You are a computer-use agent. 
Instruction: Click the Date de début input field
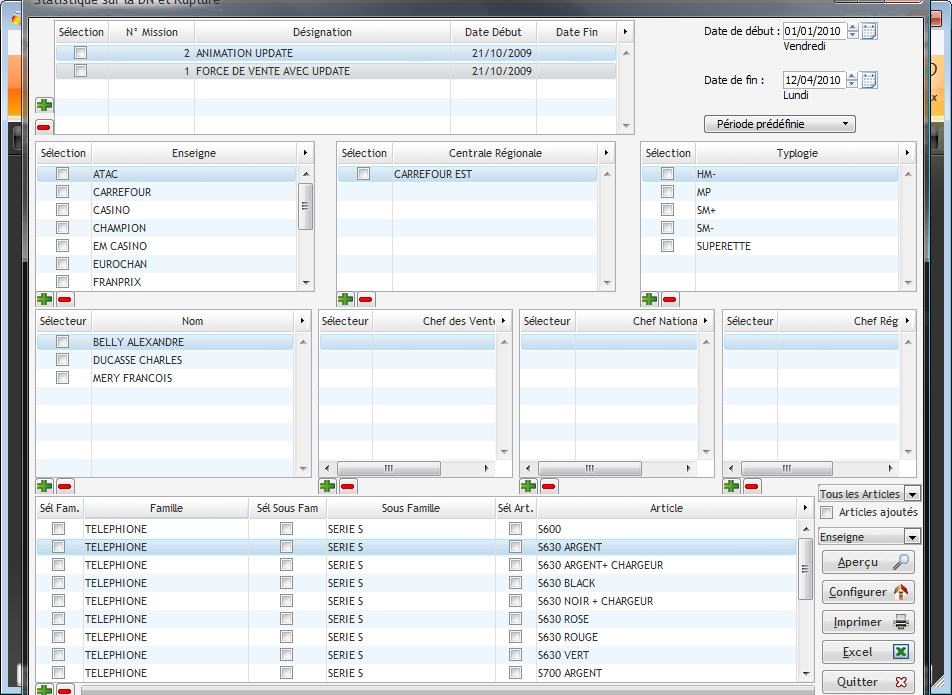point(814,31)
